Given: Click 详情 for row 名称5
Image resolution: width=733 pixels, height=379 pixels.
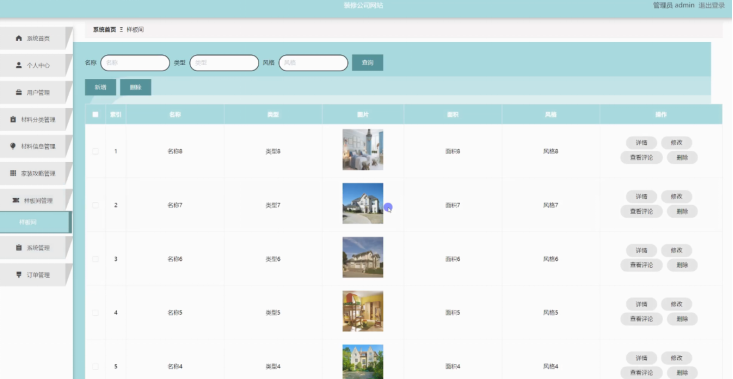Looking at the screenshot, I should tap(641, 304).
